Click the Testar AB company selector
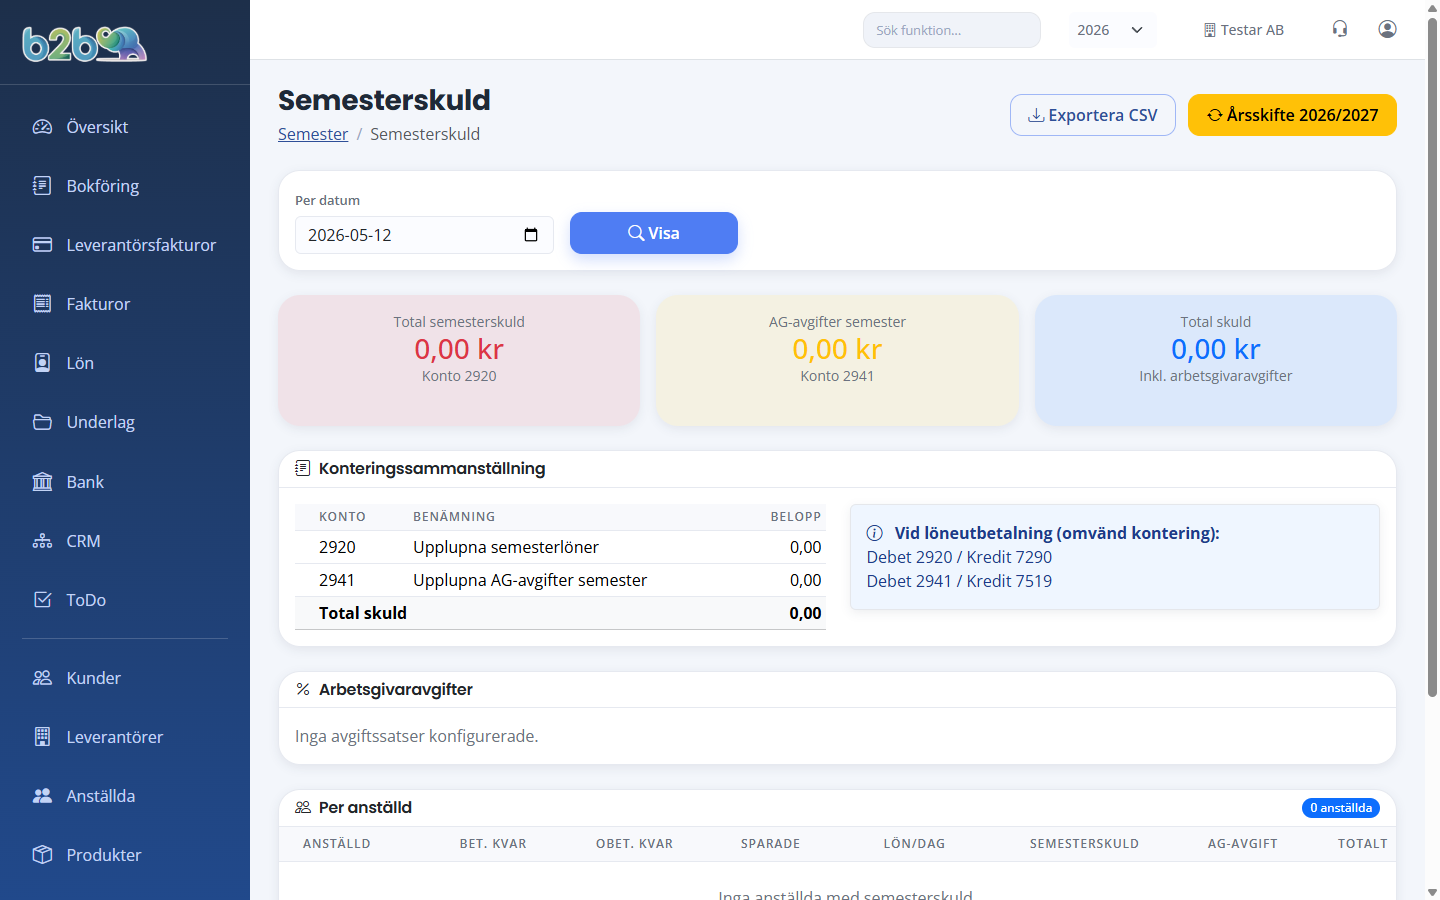The width and height of the screenshot is (1440, 900). (1243, 30)
